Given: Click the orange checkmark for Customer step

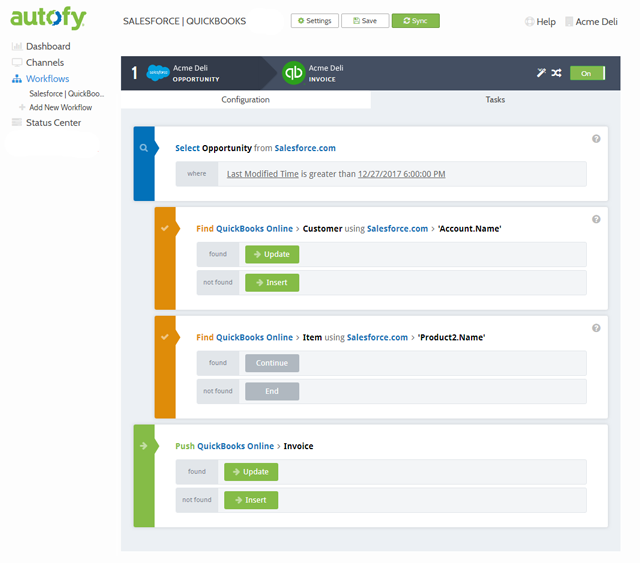Looking at the screenshot, I should (x=165, y=228).
